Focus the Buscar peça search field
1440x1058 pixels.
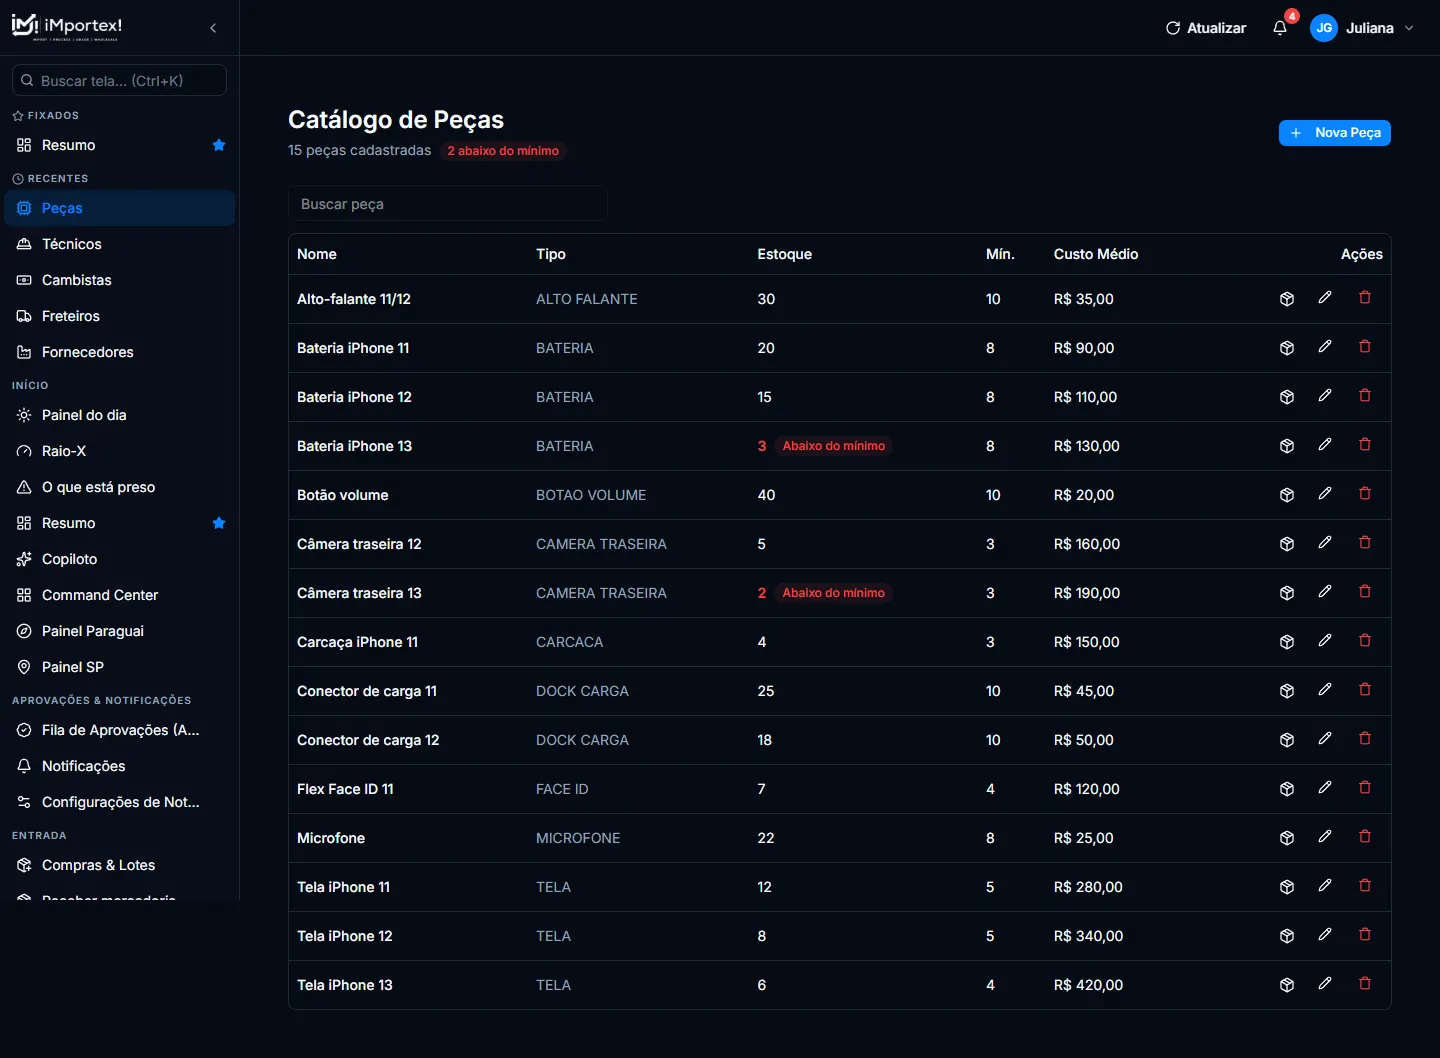(x=448, y=204)
